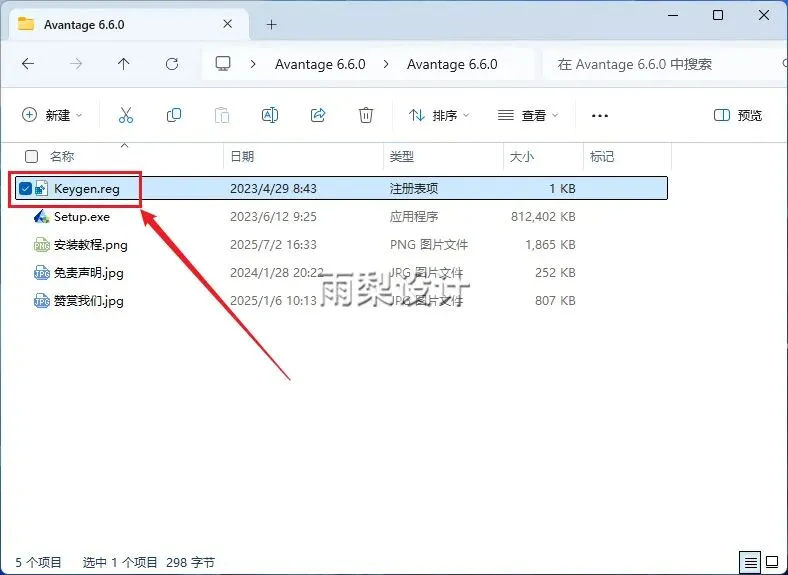
Task: Click the 赞赏我们.jpg file icon
Action: 41,301
